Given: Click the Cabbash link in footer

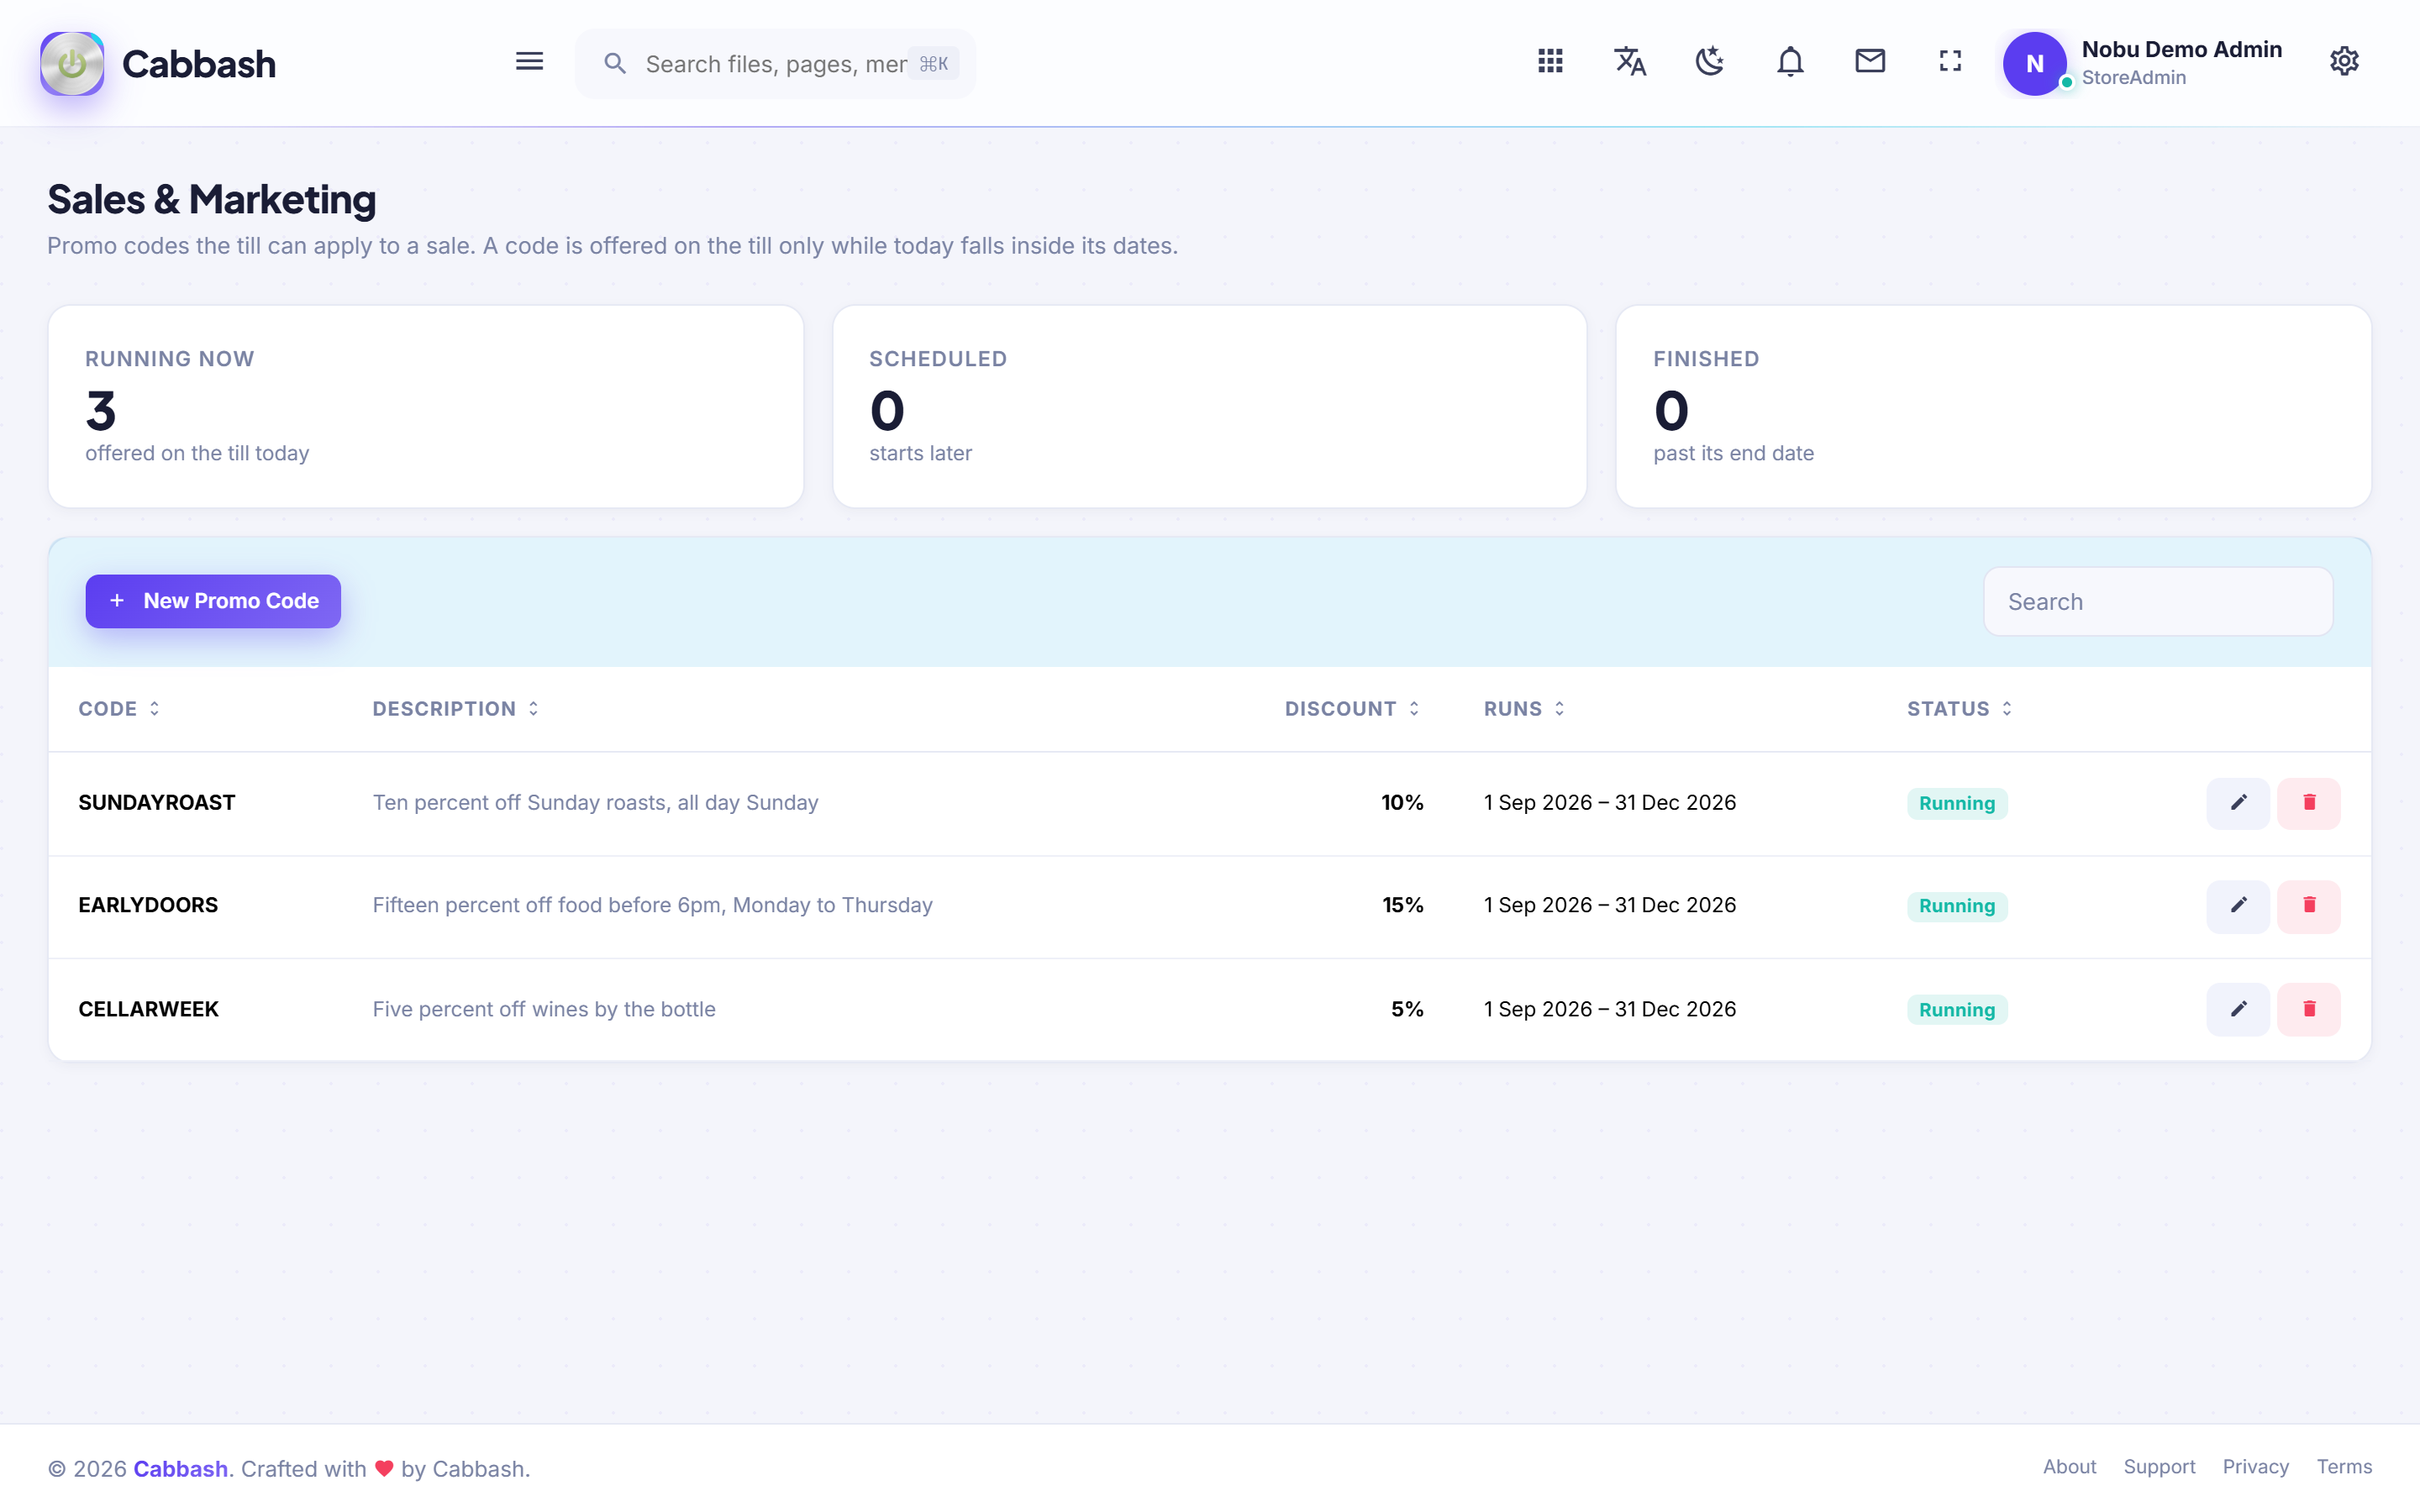Looking at the screenshot, I should pyautogui.click(x=181, y=1469).
